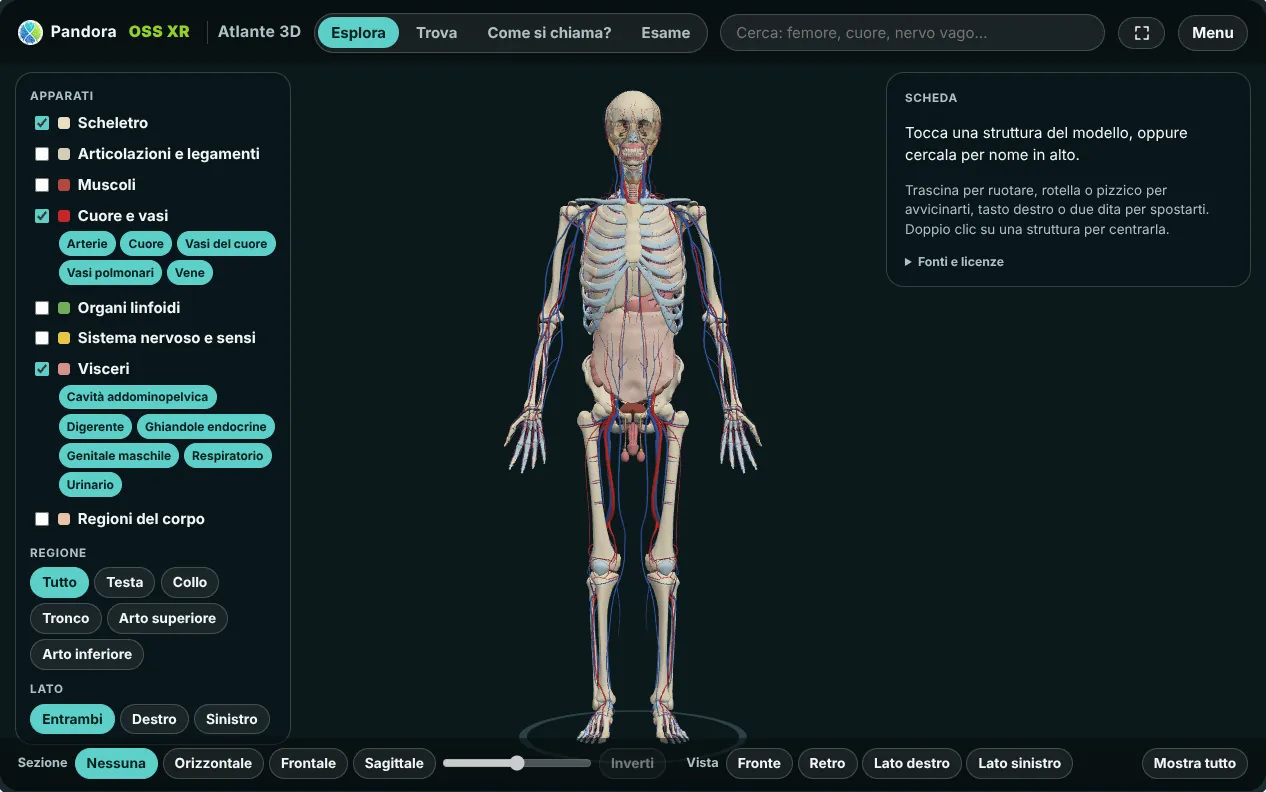
Task: Toggle the Vasi polmonari chip
Action: coord(111,273)
